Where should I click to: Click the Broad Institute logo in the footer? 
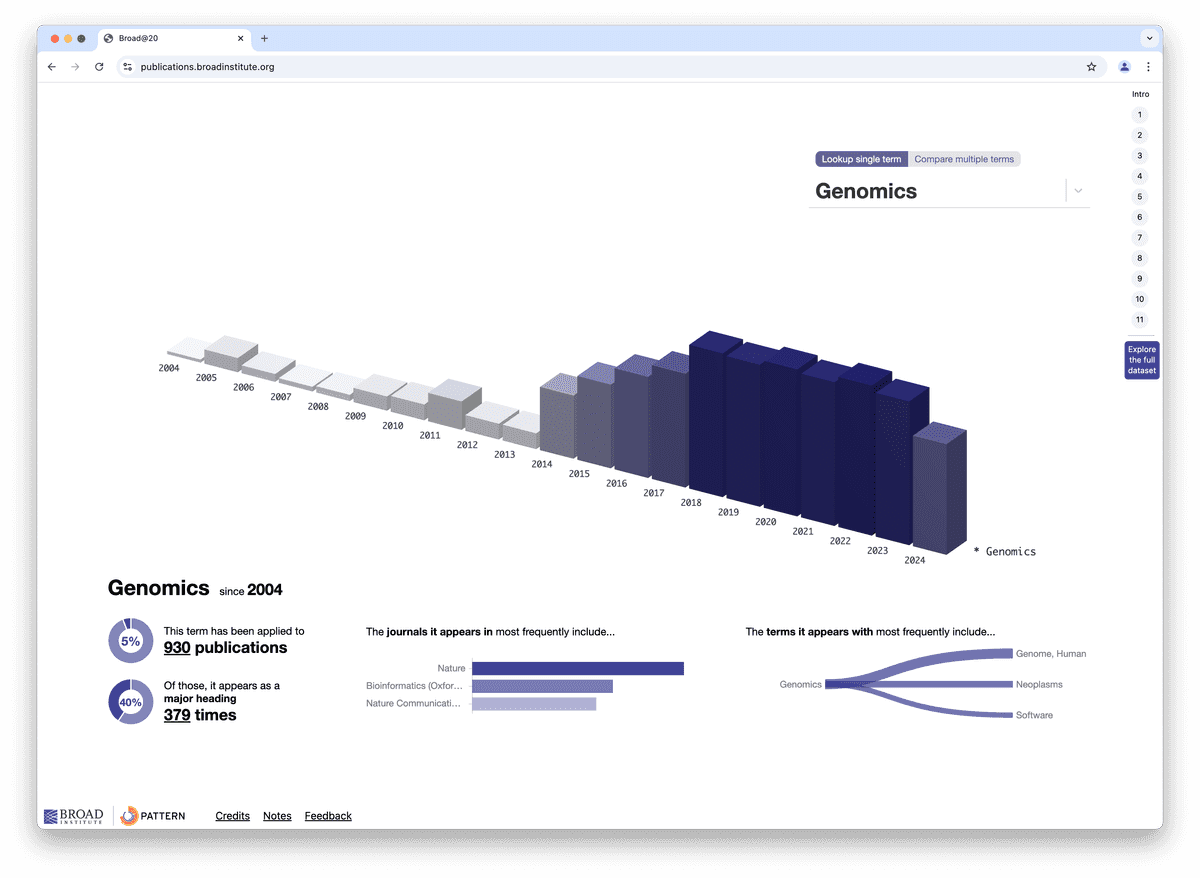(72, 816)
